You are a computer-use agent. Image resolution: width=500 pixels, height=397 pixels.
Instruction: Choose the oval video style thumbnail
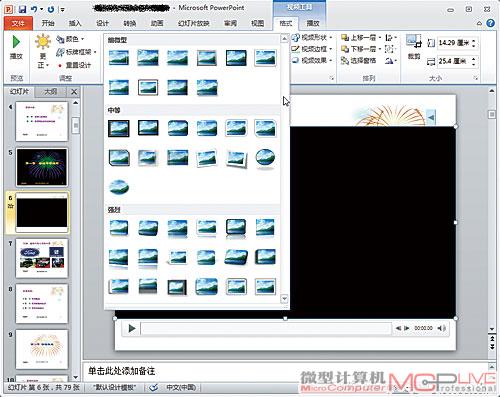point(265,157)
